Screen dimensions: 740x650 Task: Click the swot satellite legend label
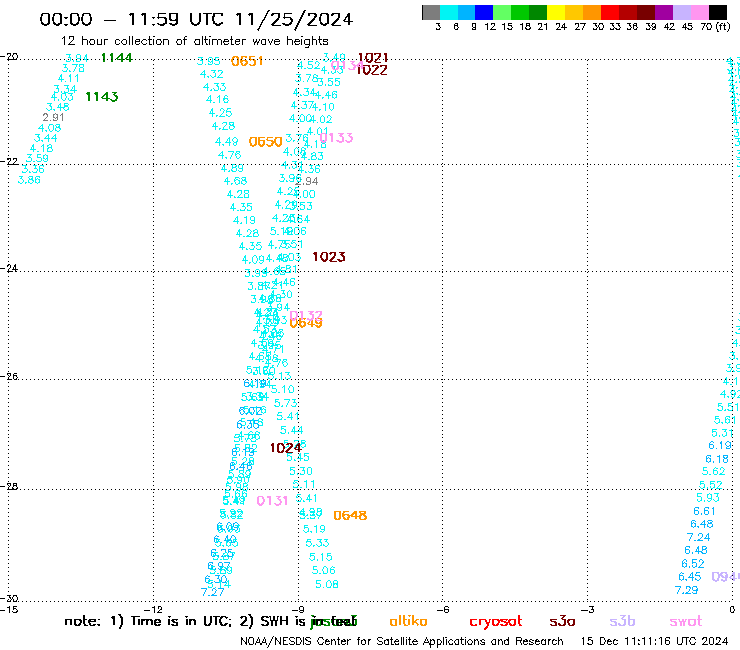686,621
